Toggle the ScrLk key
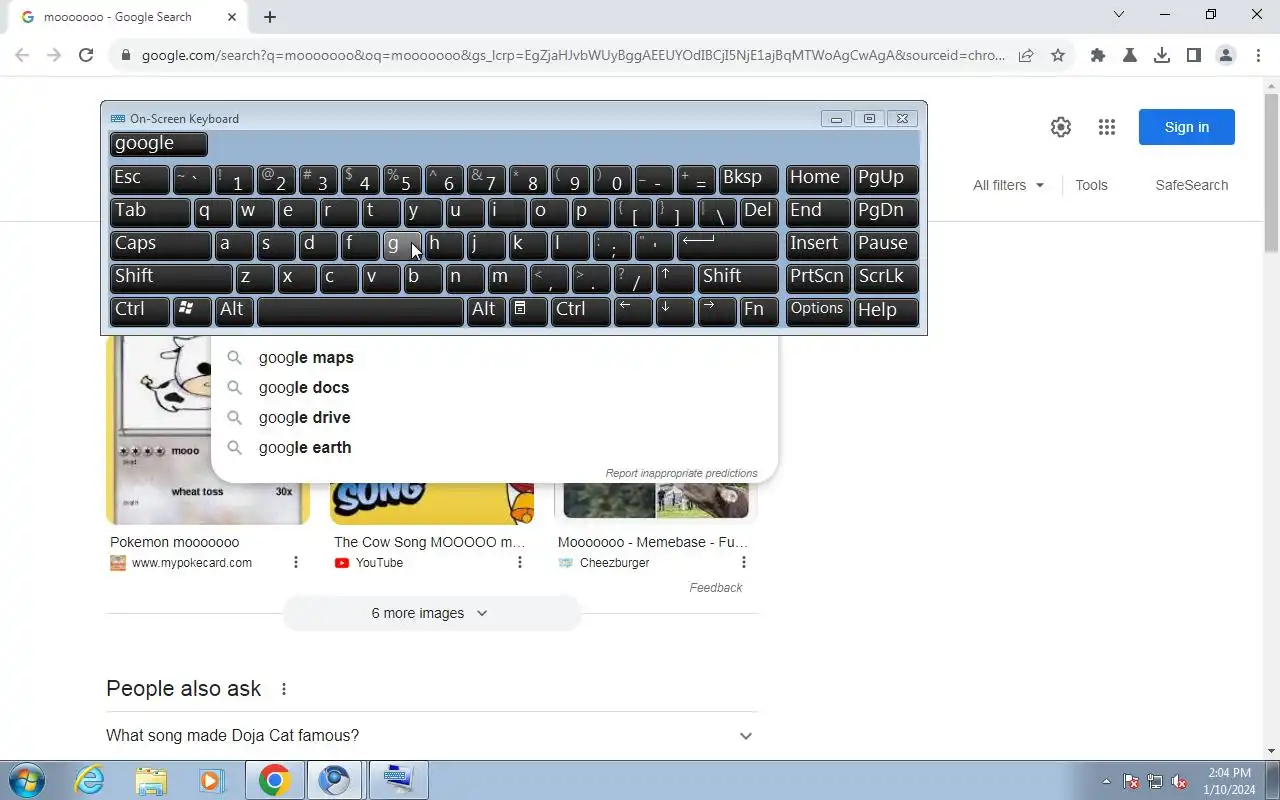Screen dimensions: 1280x800 tap(886, 278)
